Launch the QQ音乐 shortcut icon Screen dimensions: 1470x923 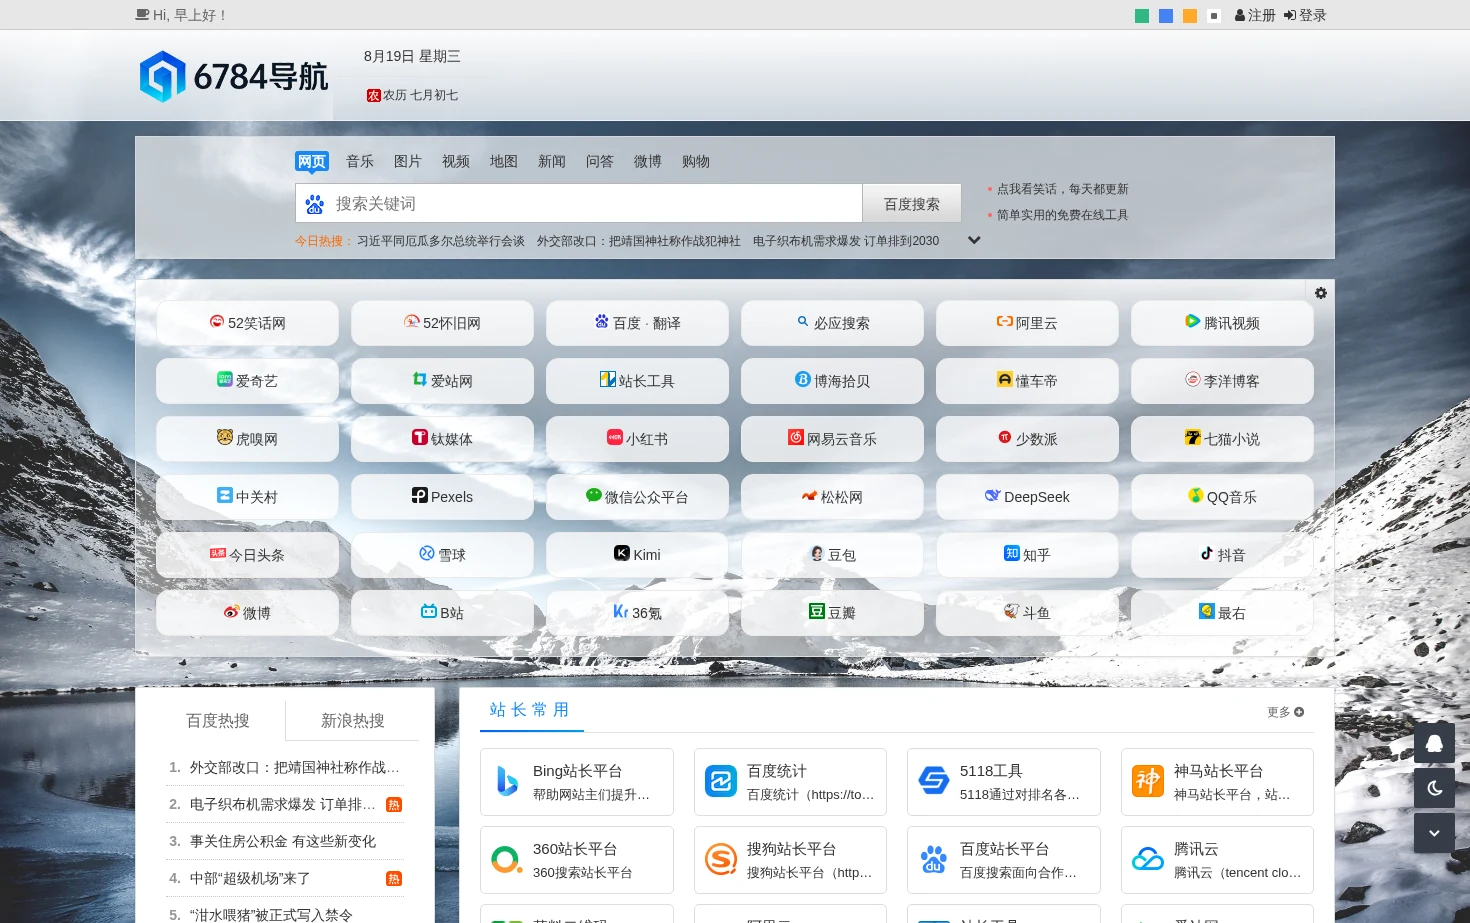1196,495
